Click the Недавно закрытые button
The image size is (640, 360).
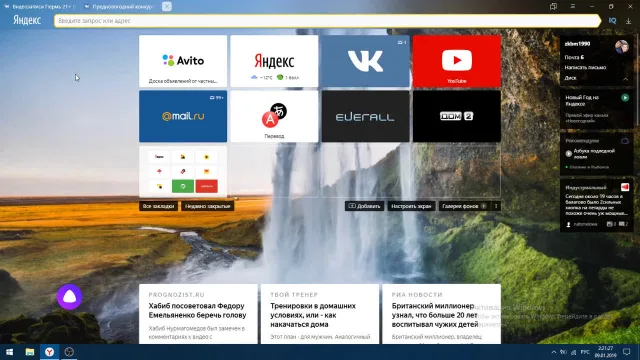207,206
